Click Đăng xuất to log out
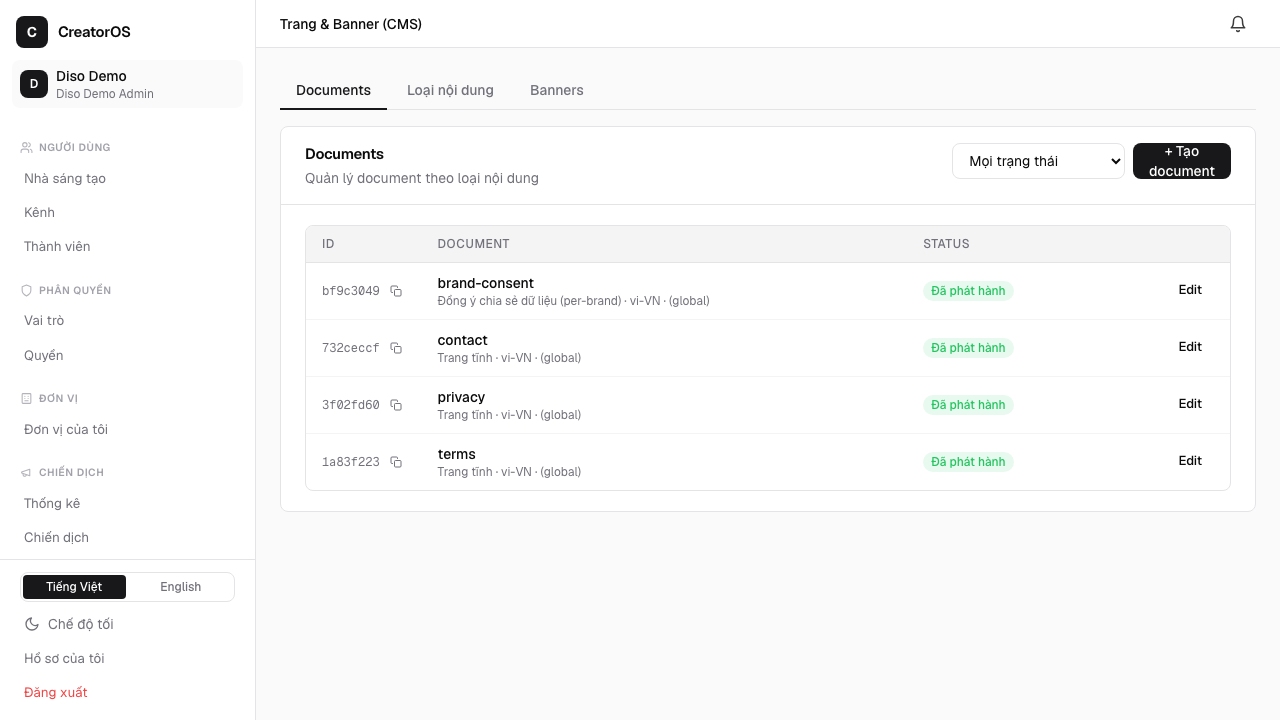Screen dimensions: 1280x720 (56, 692)
